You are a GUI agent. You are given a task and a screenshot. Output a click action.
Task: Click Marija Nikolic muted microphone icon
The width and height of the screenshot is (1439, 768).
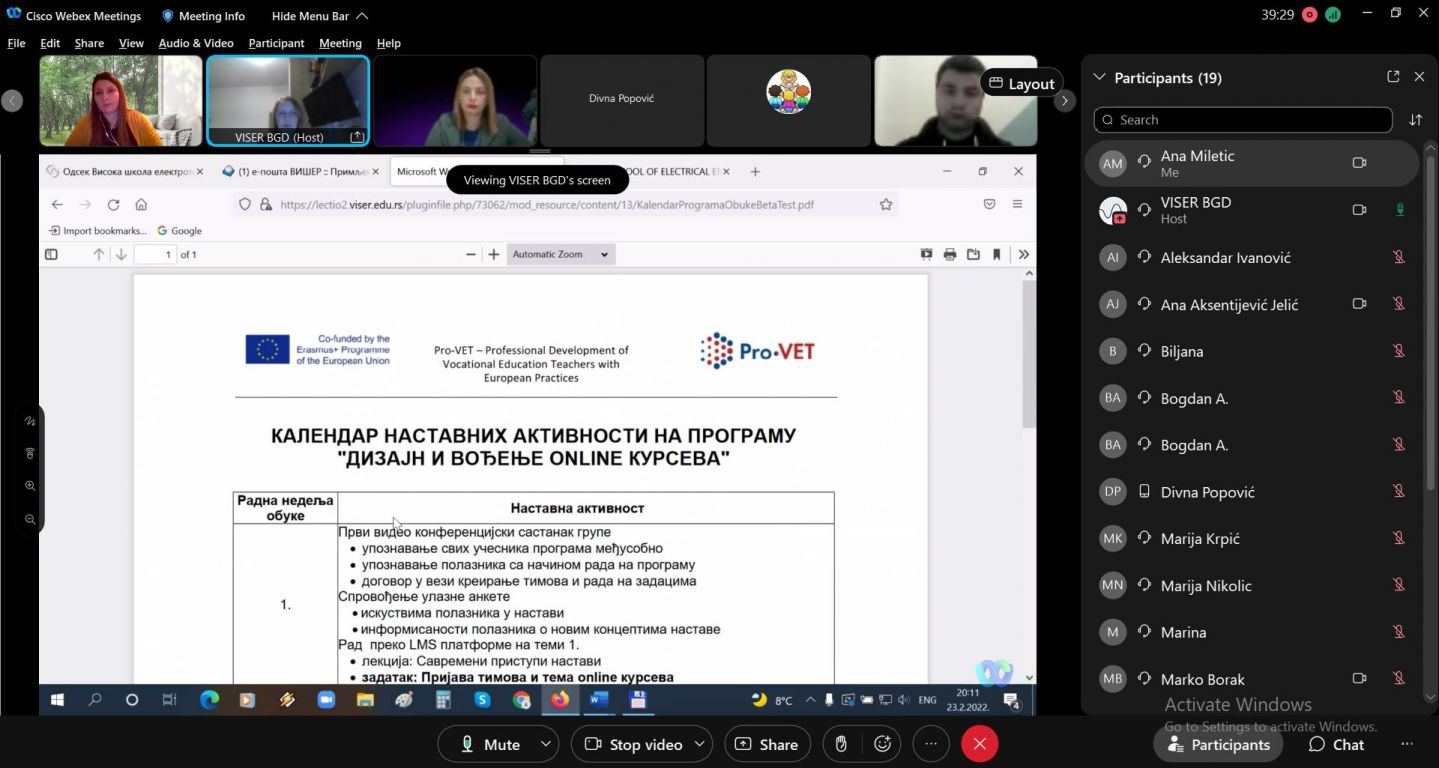click(1399, 585)
